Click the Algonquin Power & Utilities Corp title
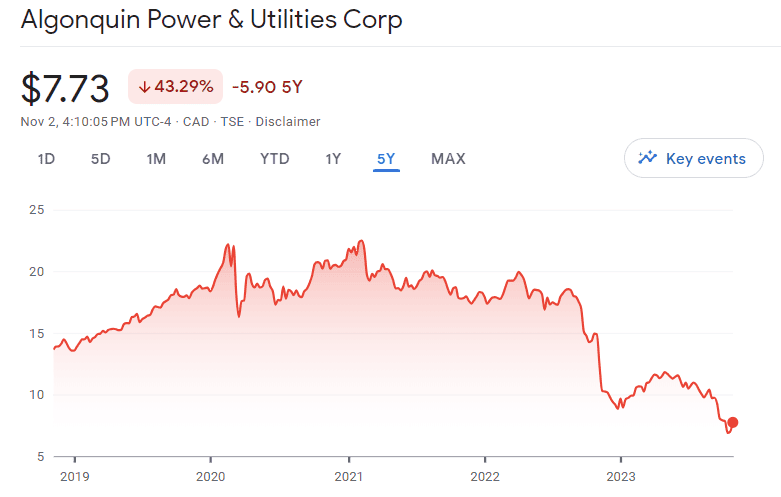This screenshot has height=497, width=781. click(x=212, y=20)
